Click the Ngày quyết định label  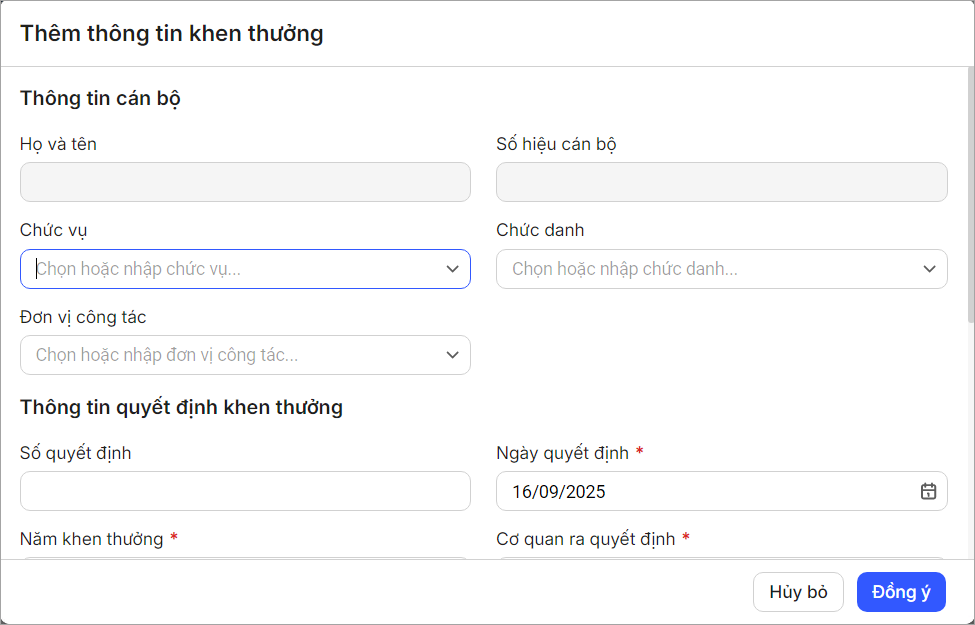562,453
